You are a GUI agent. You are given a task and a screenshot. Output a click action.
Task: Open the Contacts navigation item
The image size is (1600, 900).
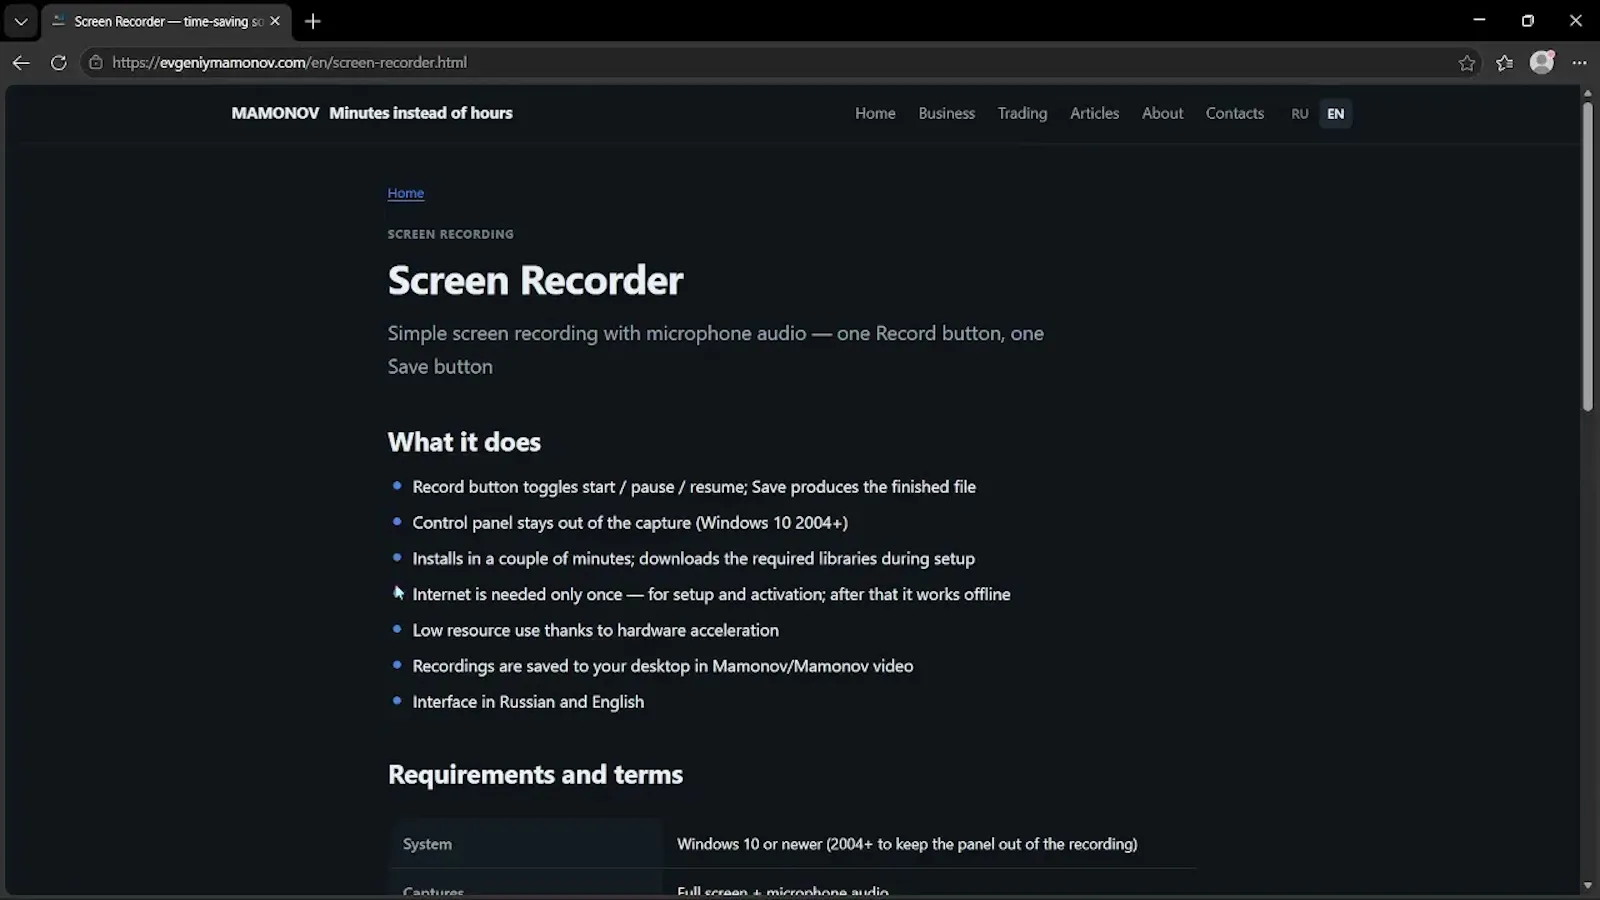[1234, 113]
